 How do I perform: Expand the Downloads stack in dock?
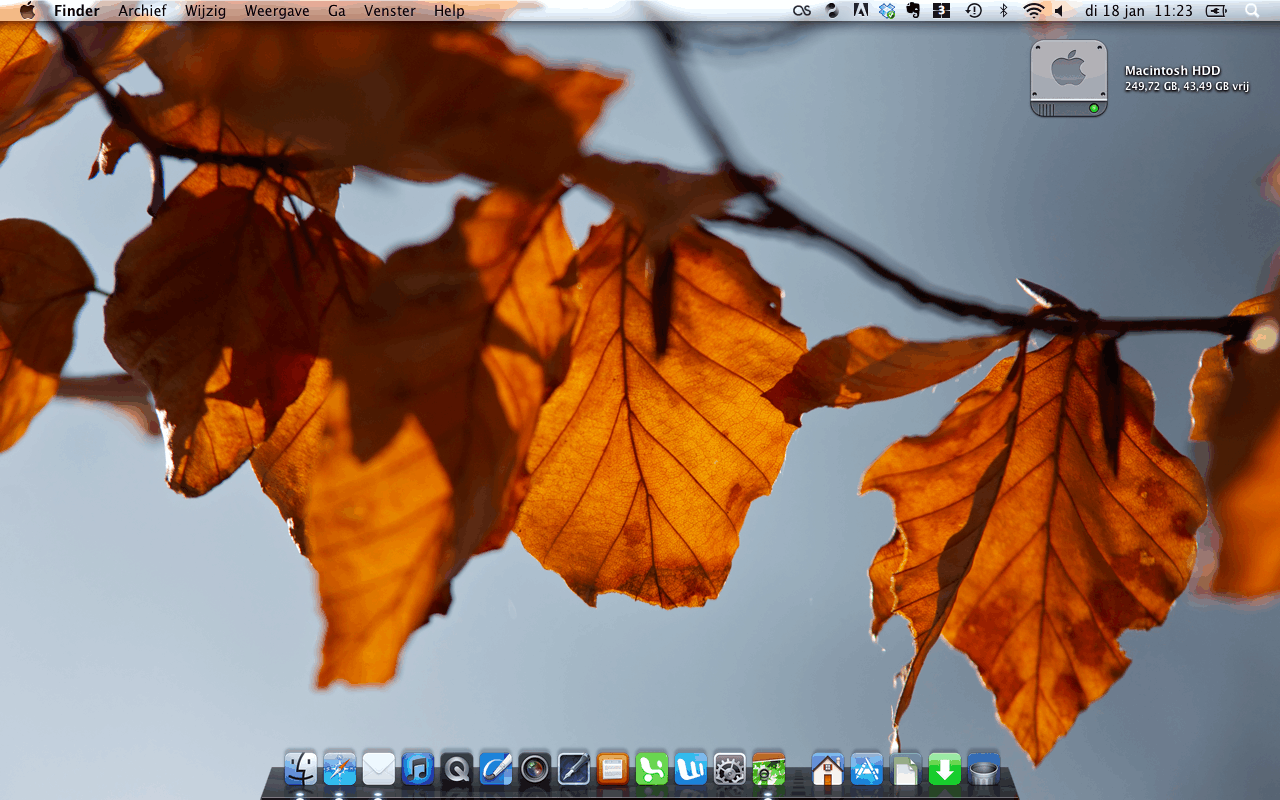pyautogui.click(x=944, y=769)
